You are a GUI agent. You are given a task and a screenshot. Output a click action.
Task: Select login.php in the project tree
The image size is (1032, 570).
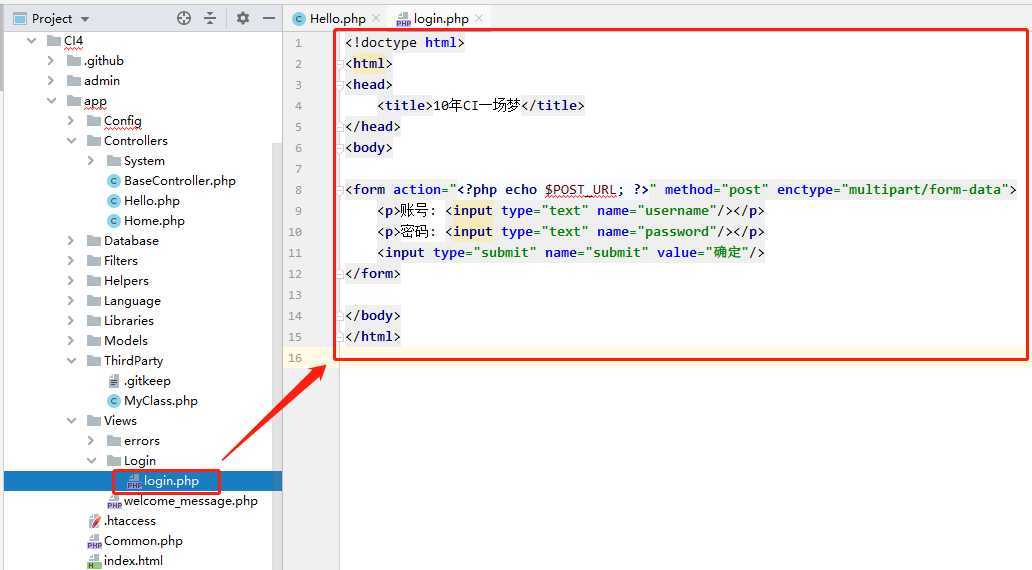pos(171,481)
